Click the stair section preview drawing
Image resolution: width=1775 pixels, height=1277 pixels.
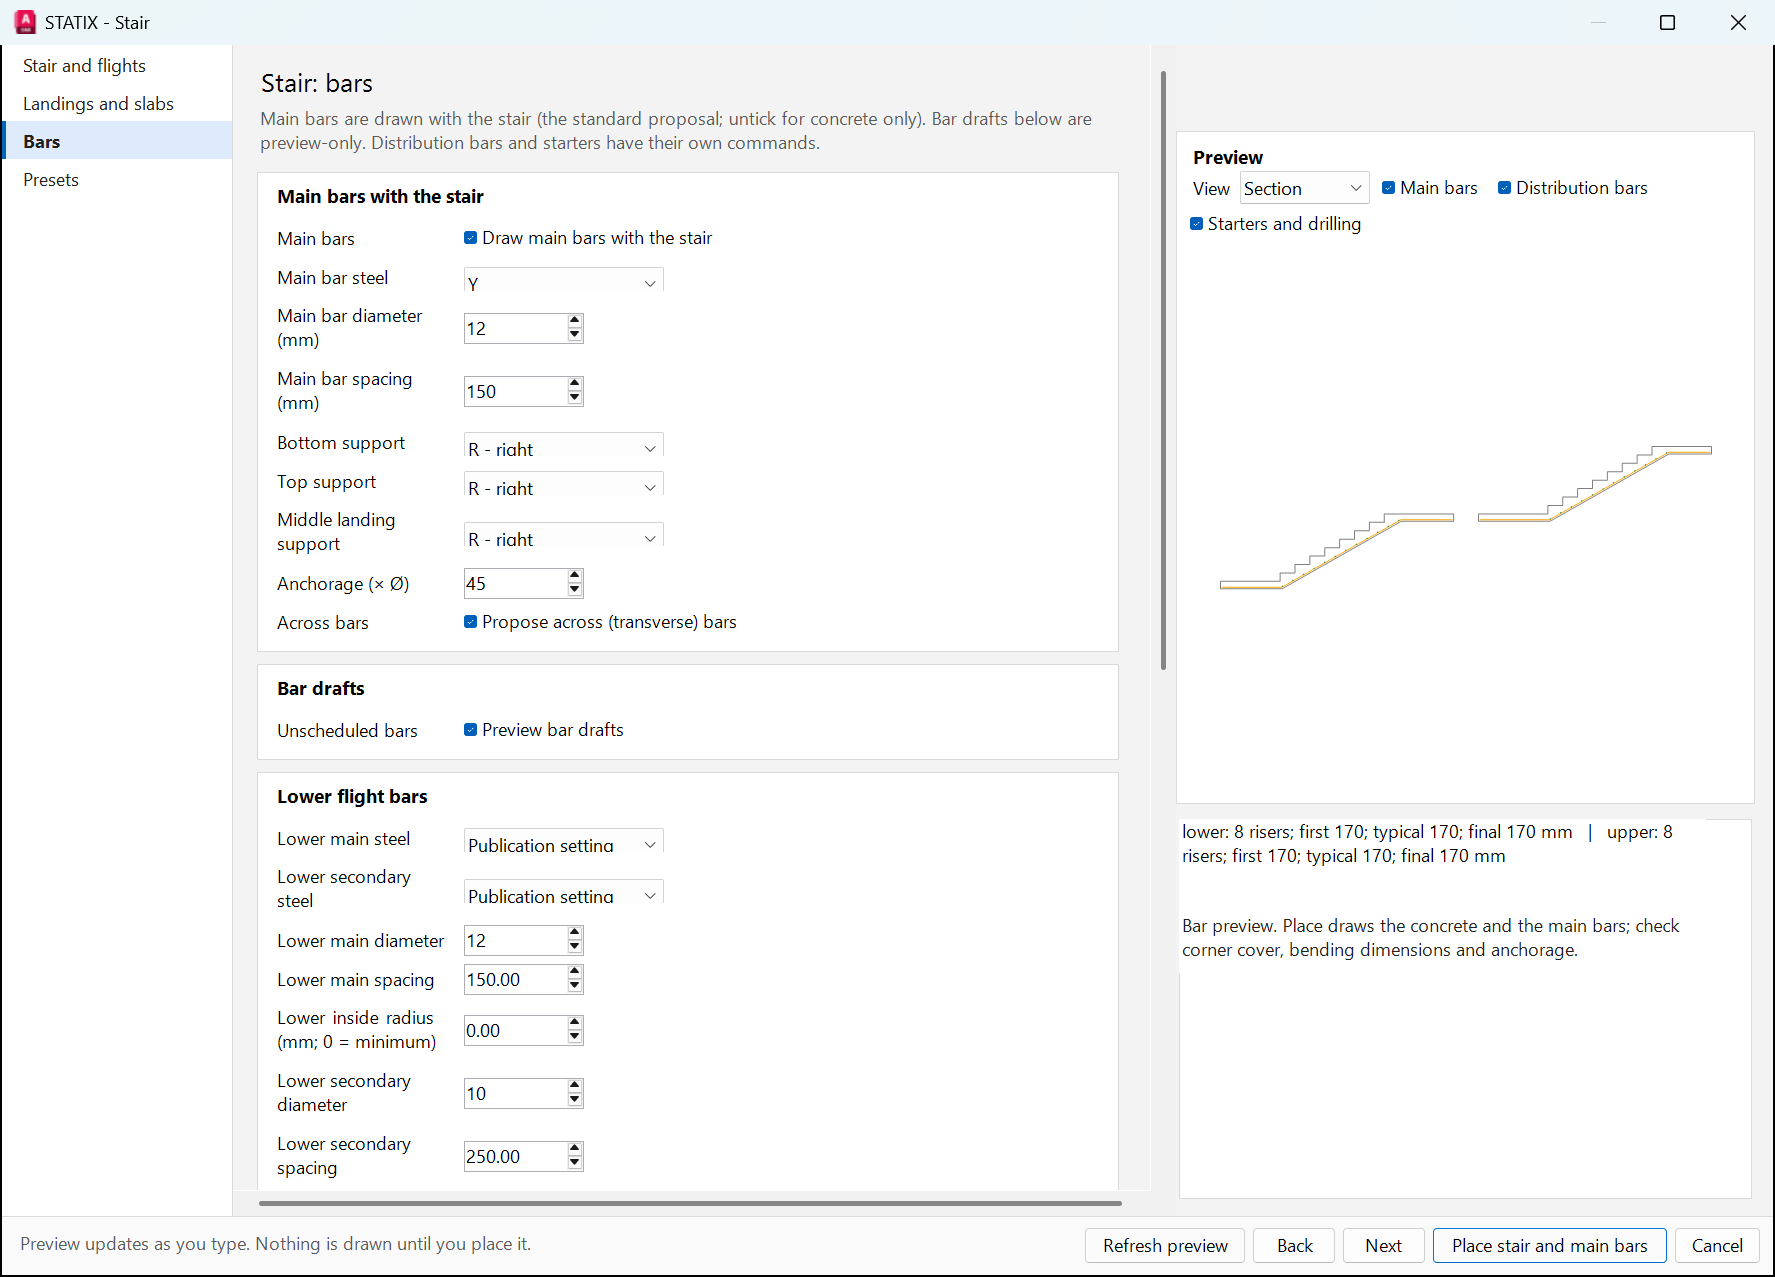click(1466, 517)
